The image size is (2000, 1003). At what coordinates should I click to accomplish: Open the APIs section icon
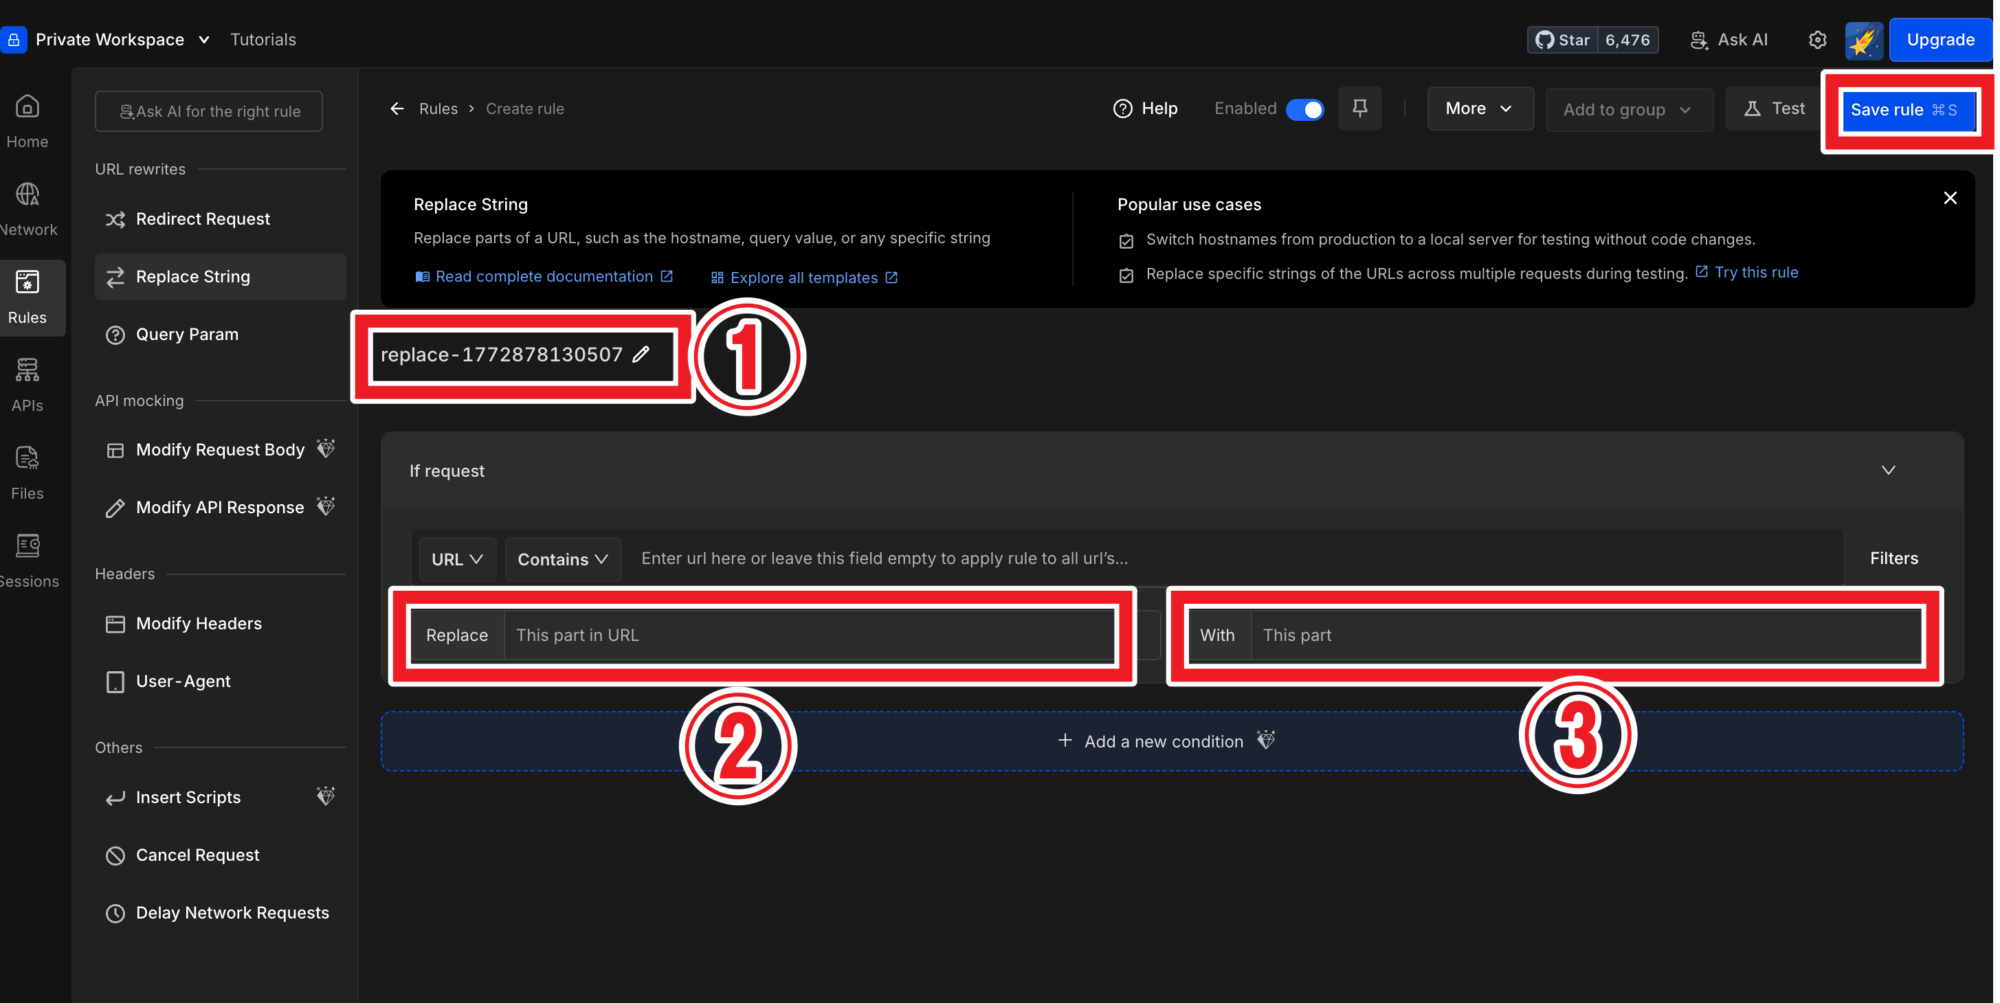pyautogui.click(x=28, y=383)
